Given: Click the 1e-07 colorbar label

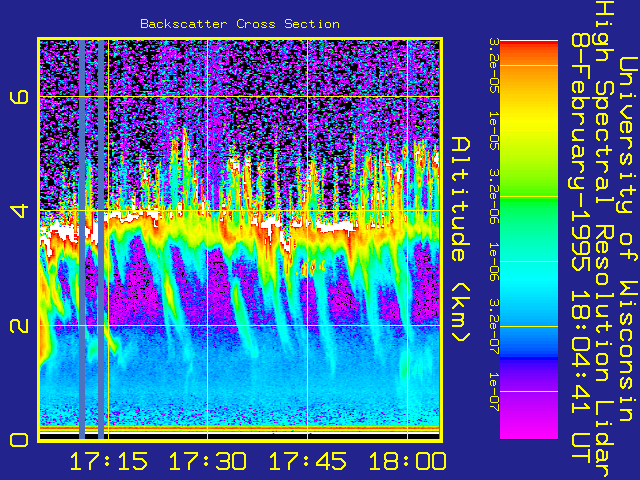Looking at the screenshot, I should [x=493, y=392].
